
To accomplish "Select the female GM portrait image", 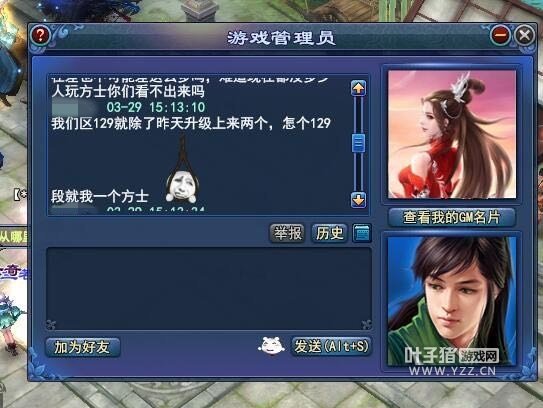I will (x=452, y=134).
